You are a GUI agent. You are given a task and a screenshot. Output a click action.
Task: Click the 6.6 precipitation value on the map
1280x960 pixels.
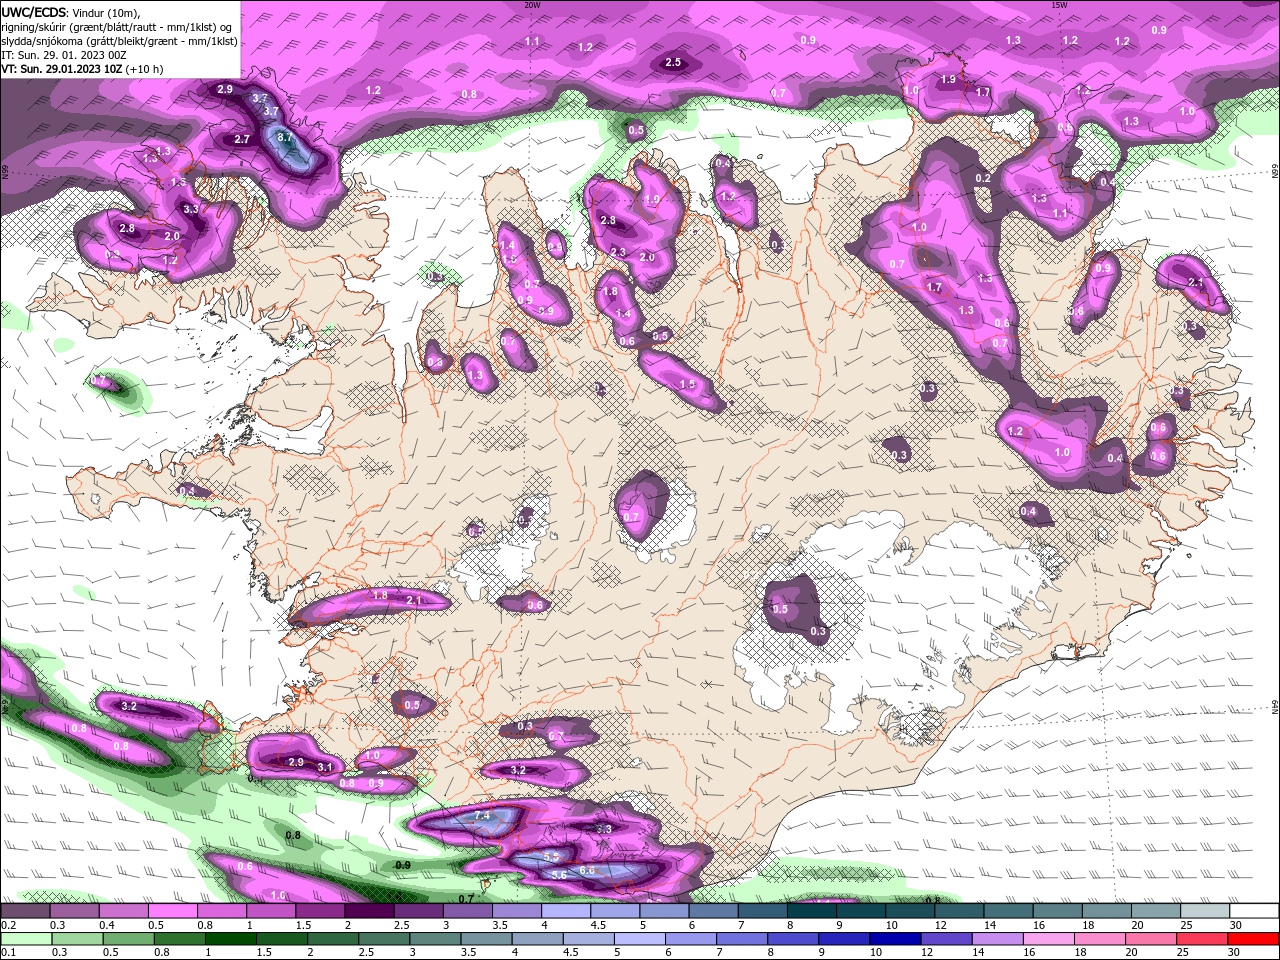[588, 870]
